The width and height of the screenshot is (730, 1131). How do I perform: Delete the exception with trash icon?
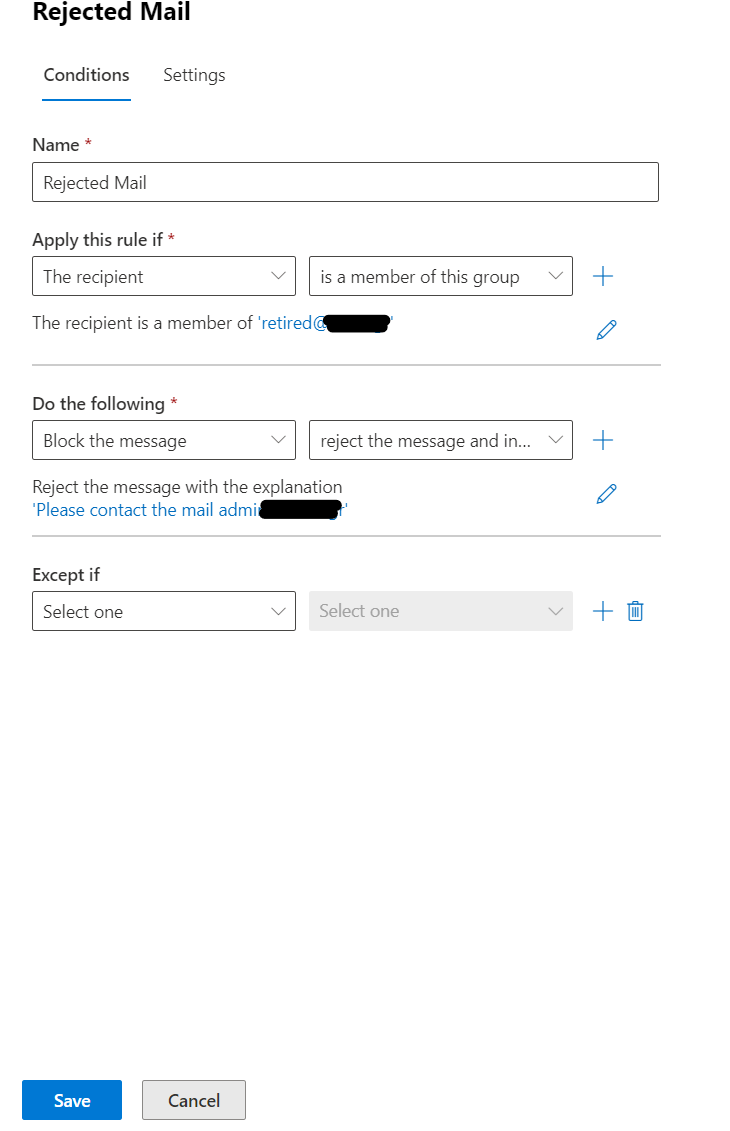tap(635, 611)
